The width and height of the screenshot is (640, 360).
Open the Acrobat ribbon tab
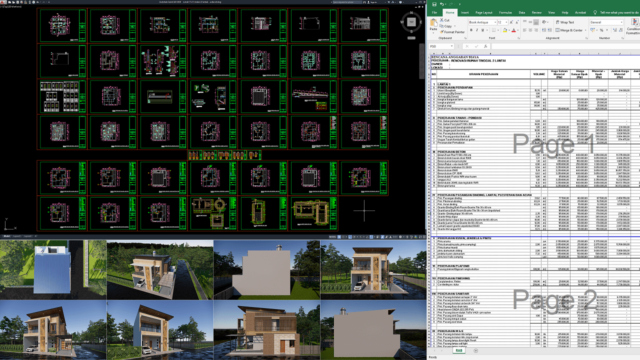tap(581, 13)
